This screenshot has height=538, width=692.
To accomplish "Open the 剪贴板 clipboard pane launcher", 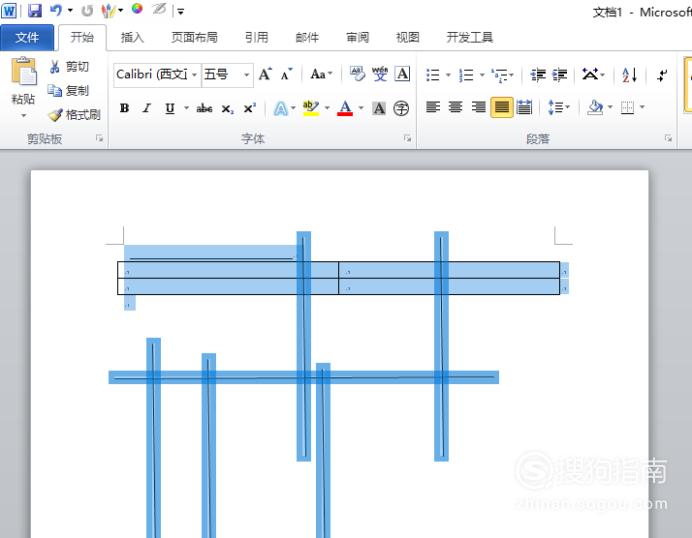I will click(x=99, y=139).
